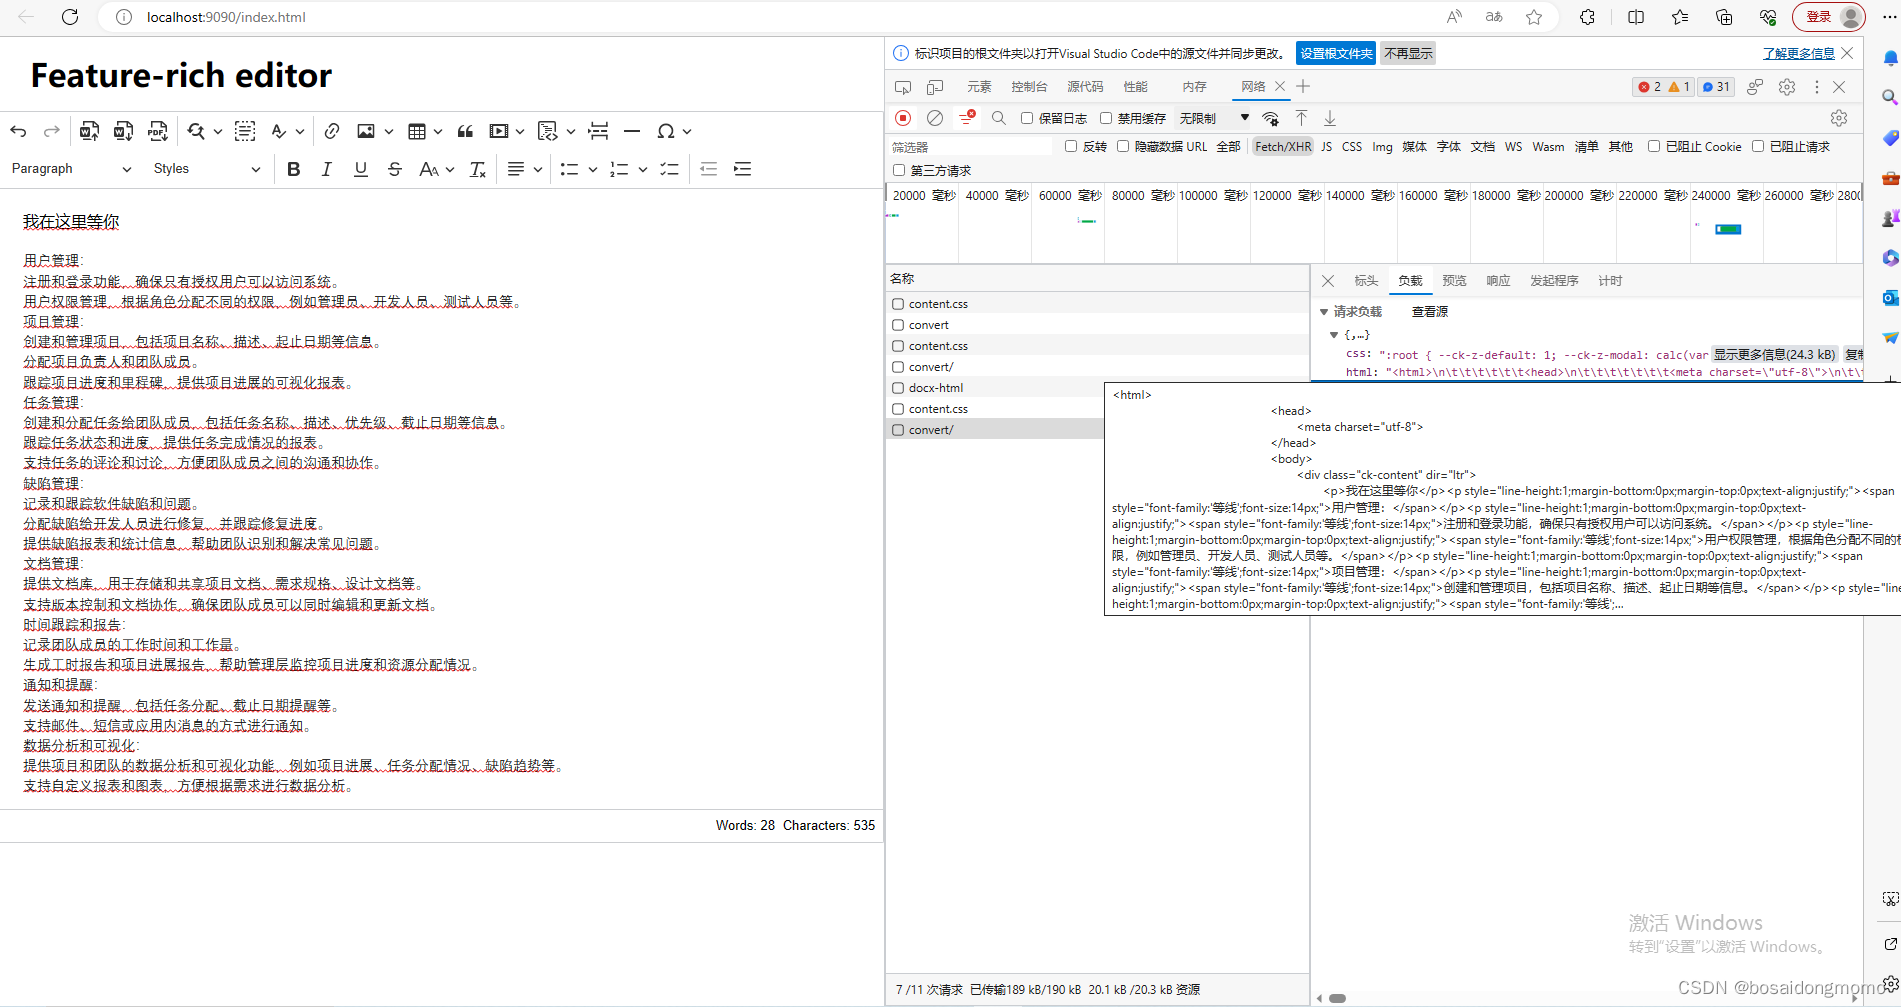Click the 设置根文件夹 button
This screenshot has width=1901, height=1007.
1336,54
